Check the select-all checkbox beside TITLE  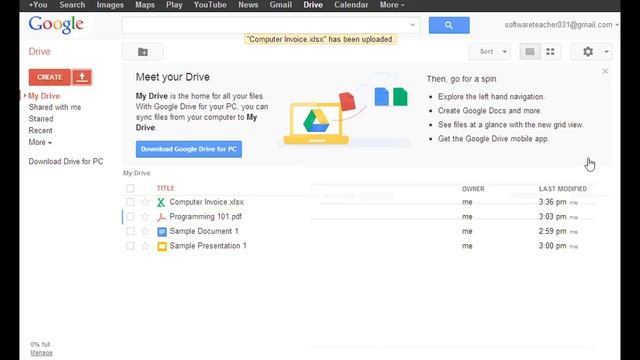click(130, 188)
